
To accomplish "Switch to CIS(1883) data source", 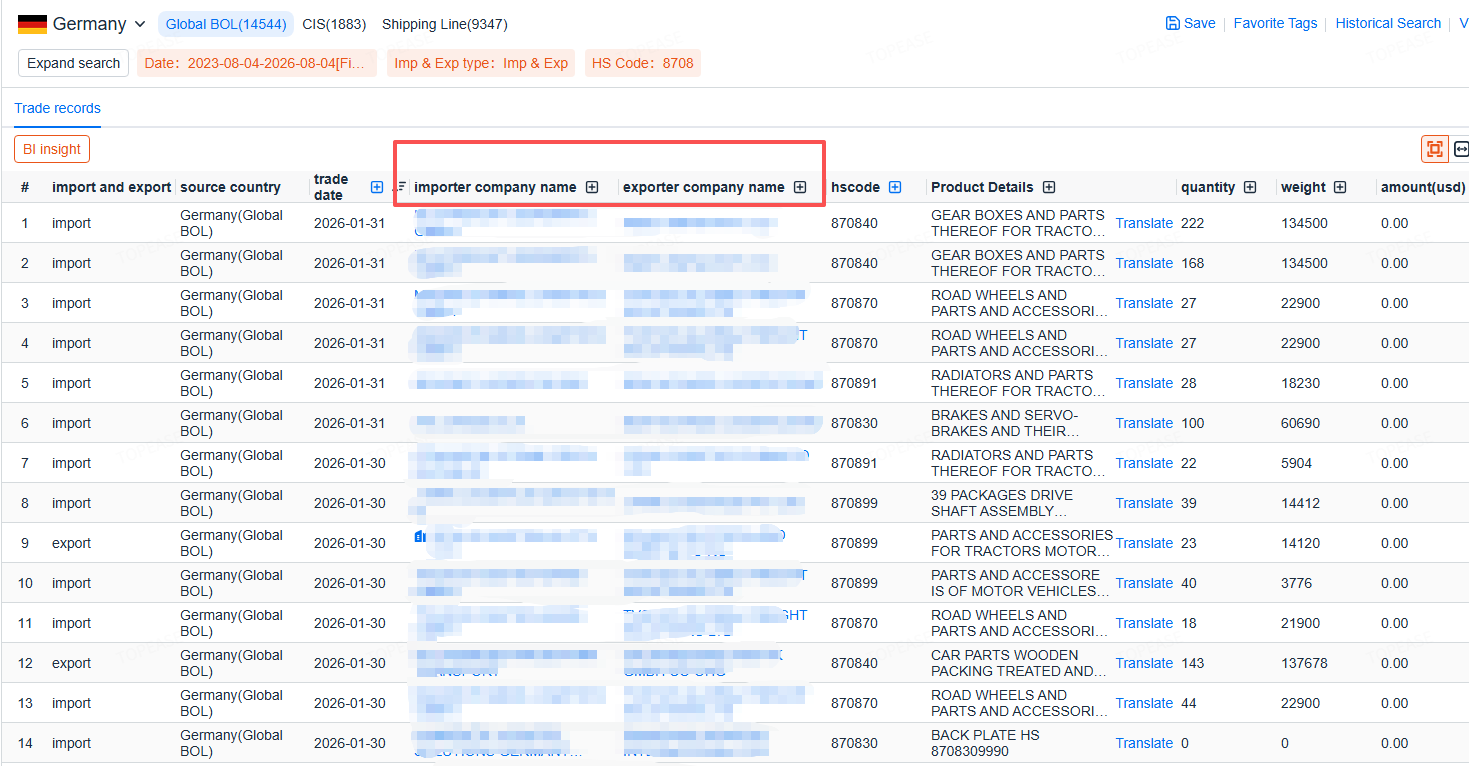I will (334, 24).
